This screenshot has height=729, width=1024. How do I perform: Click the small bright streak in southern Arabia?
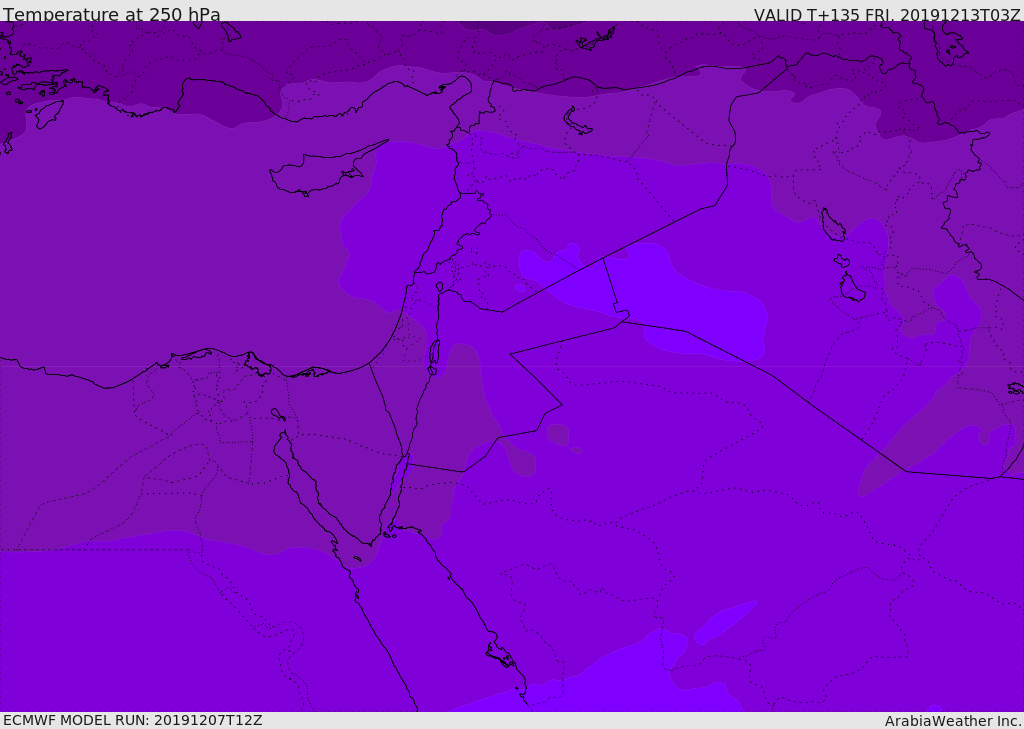725,622
